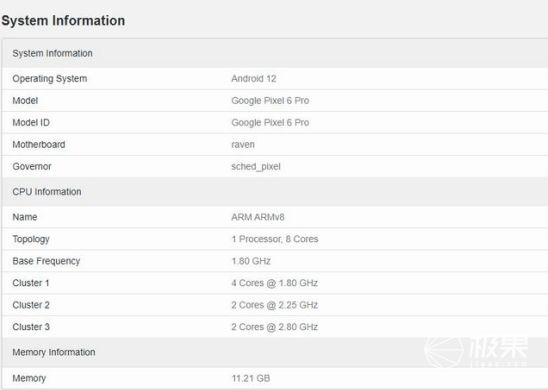Click the System Information page heading
Screen dimensions: 548x390
(63, 21)
